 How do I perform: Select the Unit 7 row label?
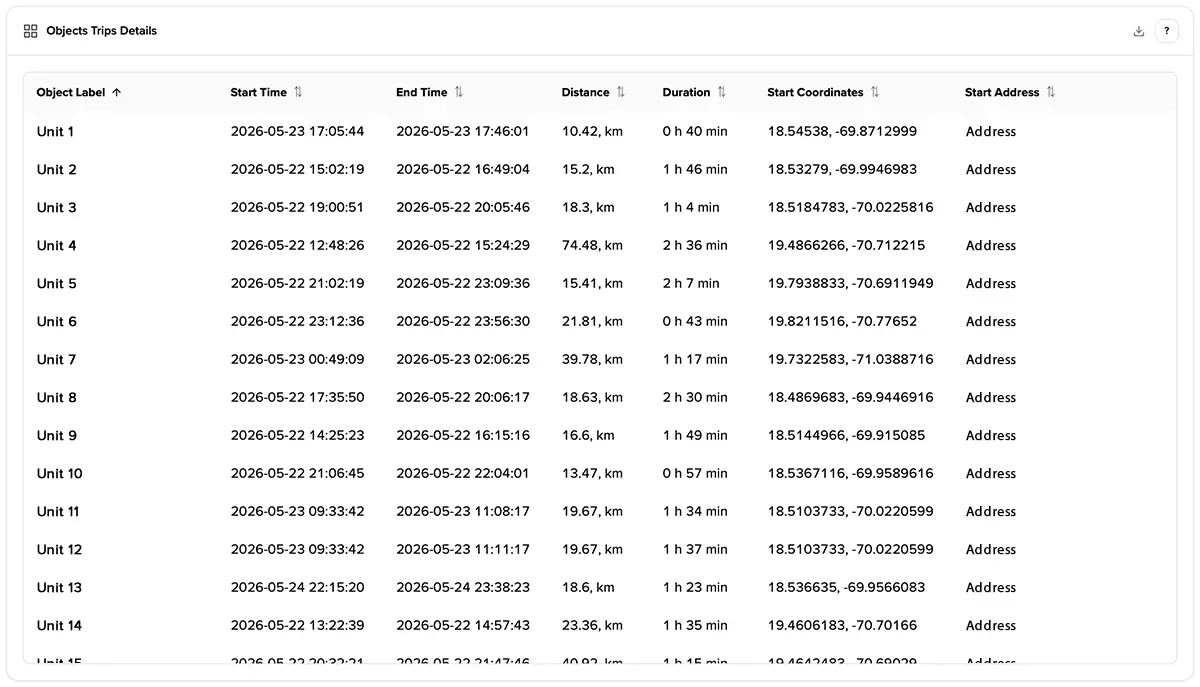coord(57,360)
